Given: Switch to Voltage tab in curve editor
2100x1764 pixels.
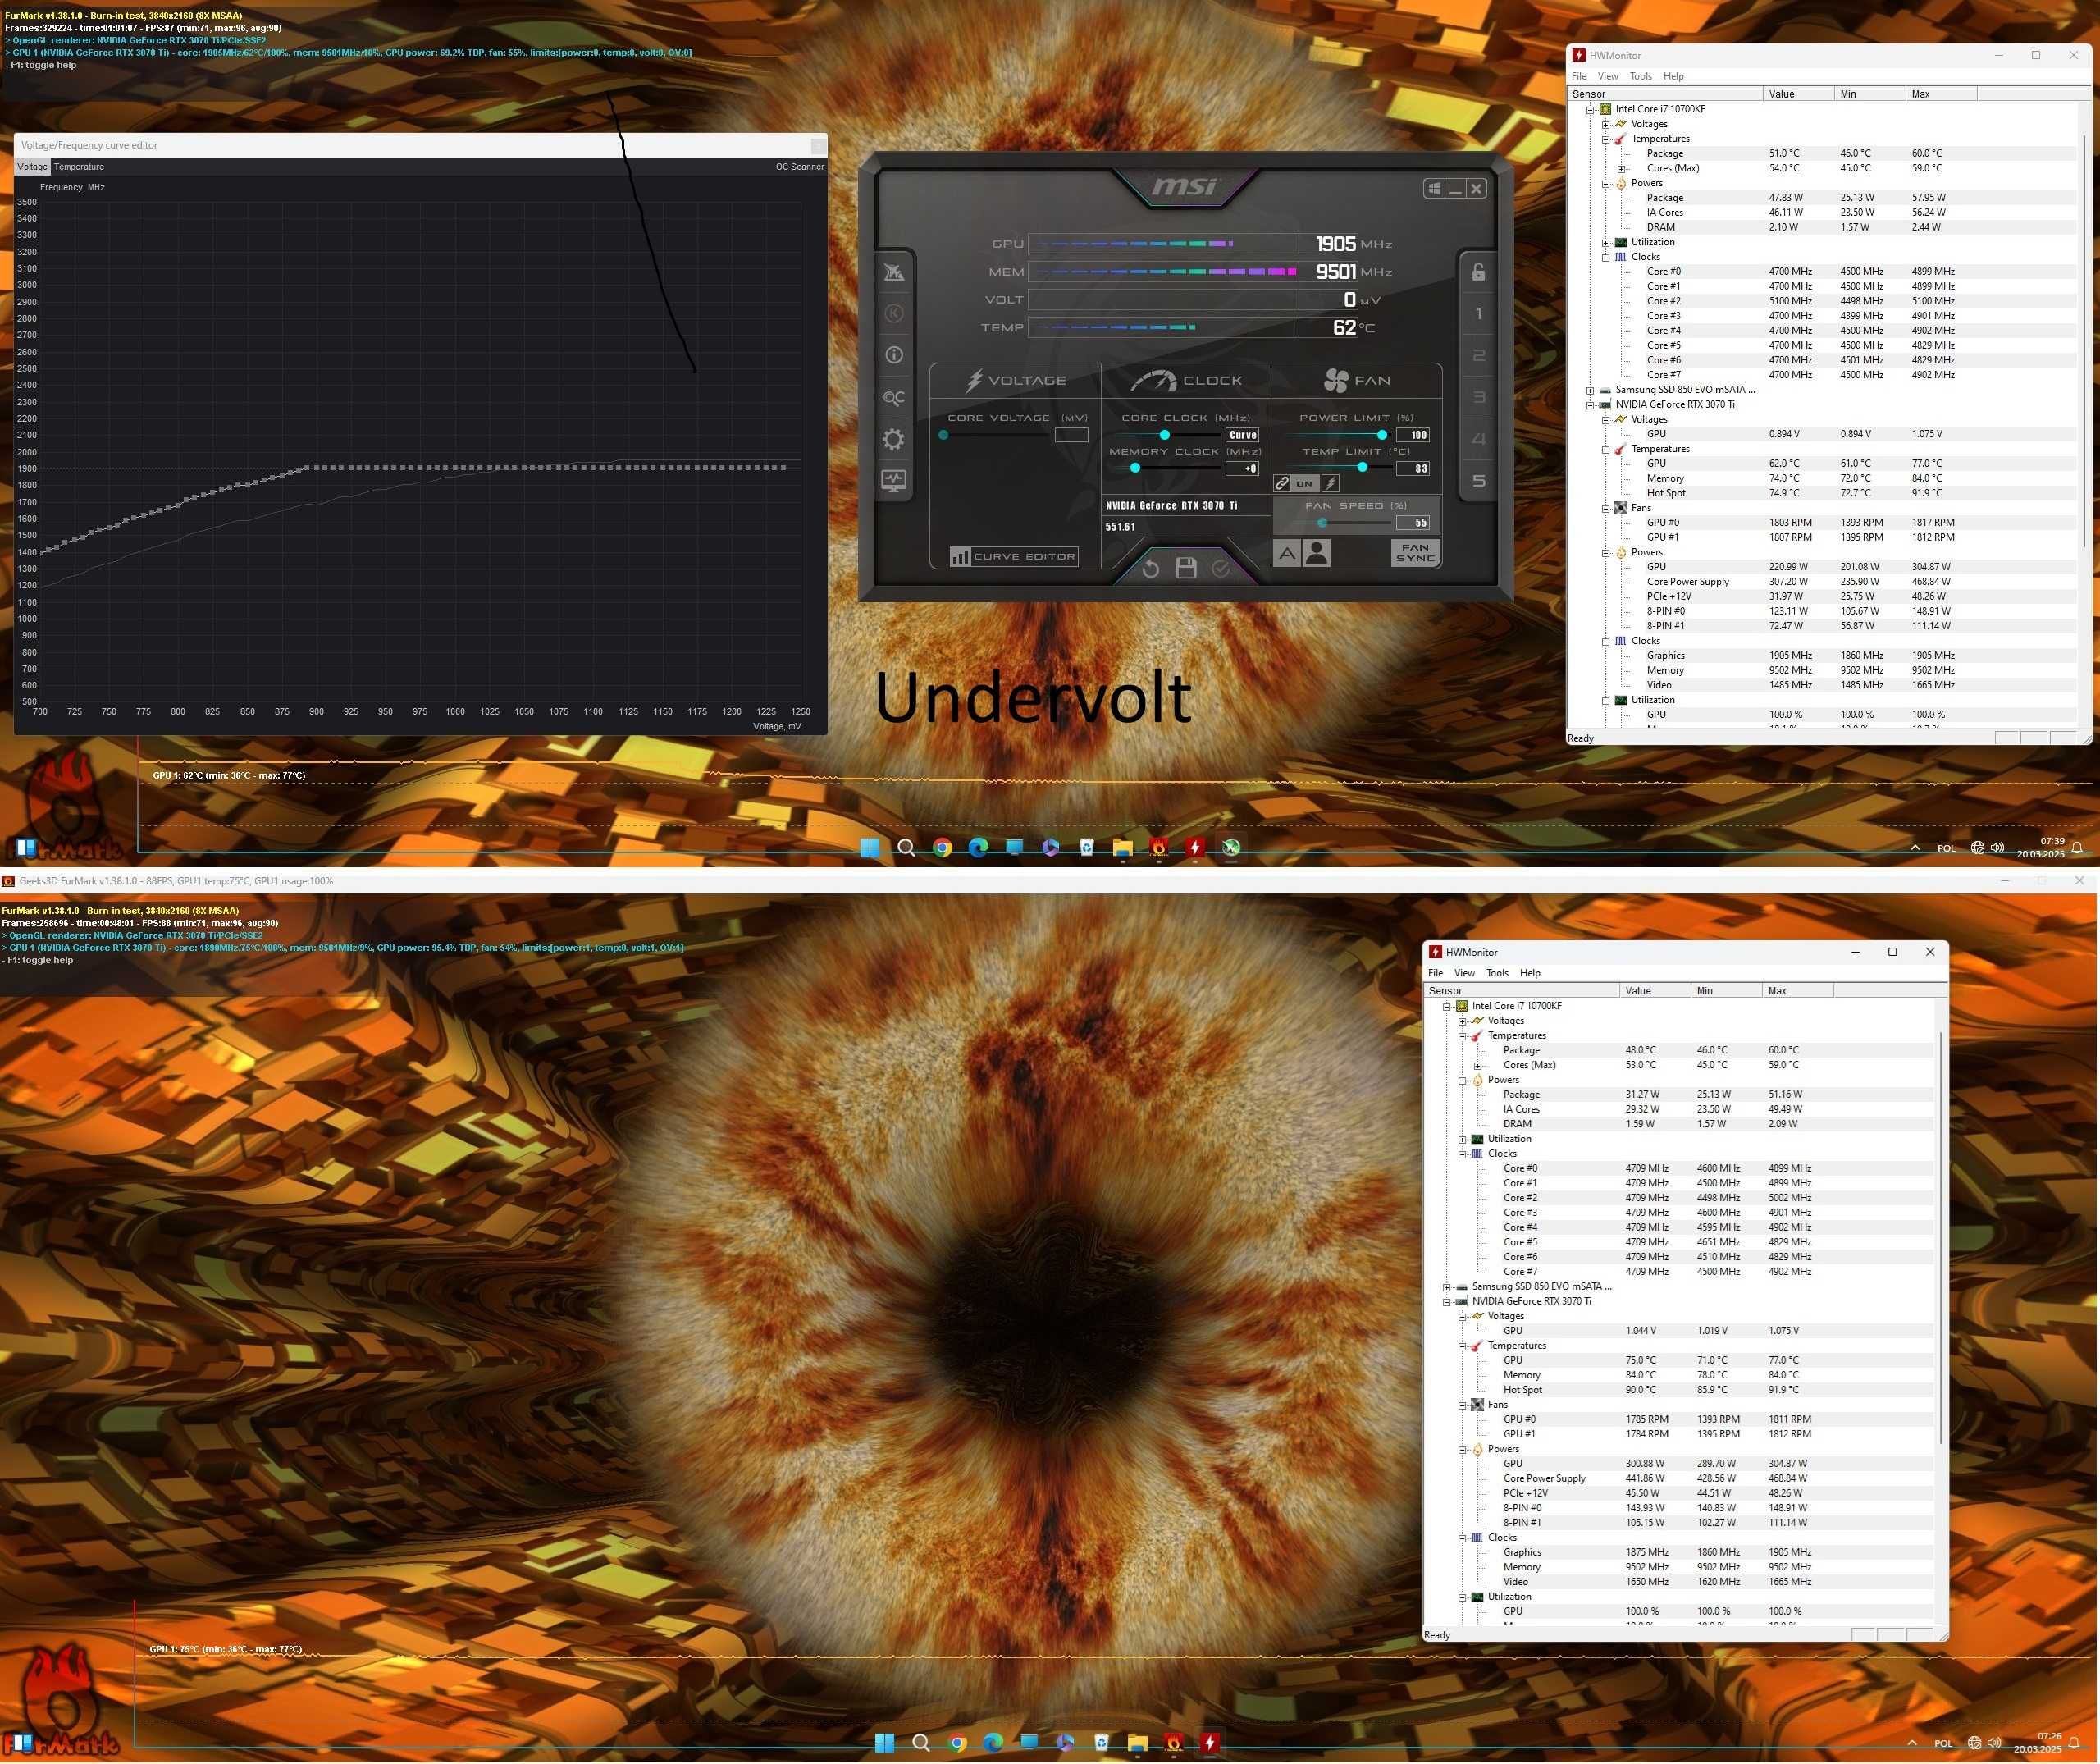Looking at the screenshot, I should (x=32, y=167).
